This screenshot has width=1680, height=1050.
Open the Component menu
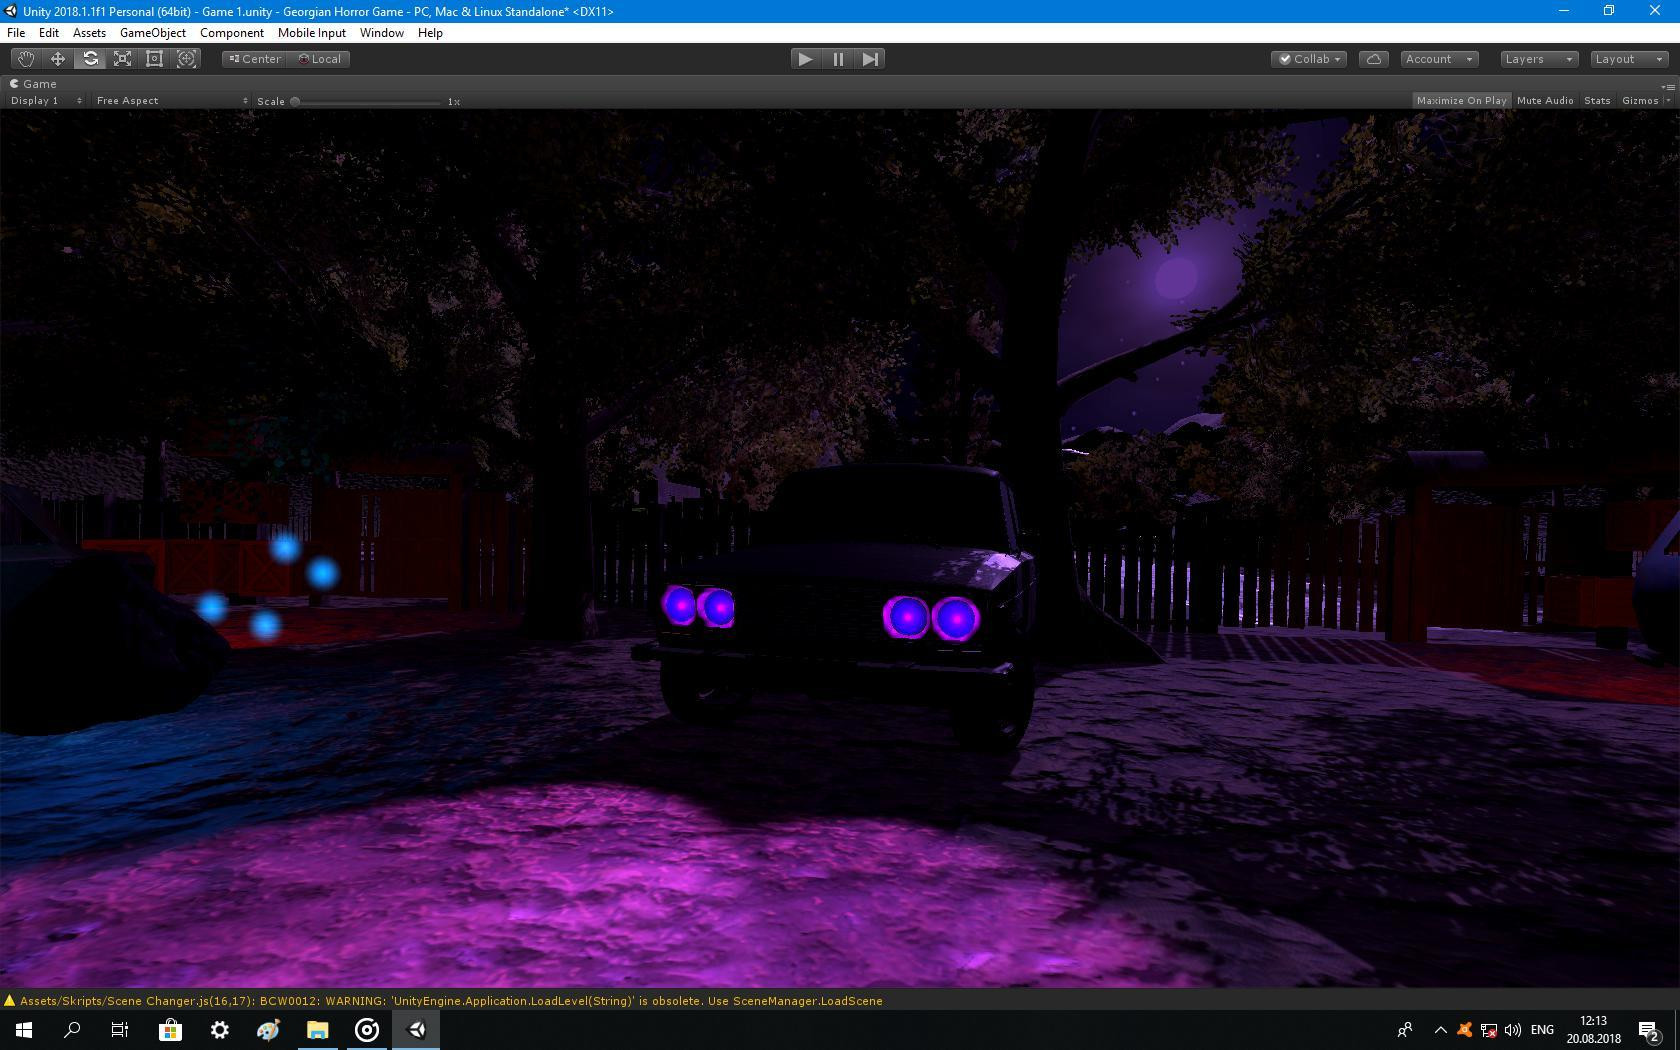[x=232, y=33]
